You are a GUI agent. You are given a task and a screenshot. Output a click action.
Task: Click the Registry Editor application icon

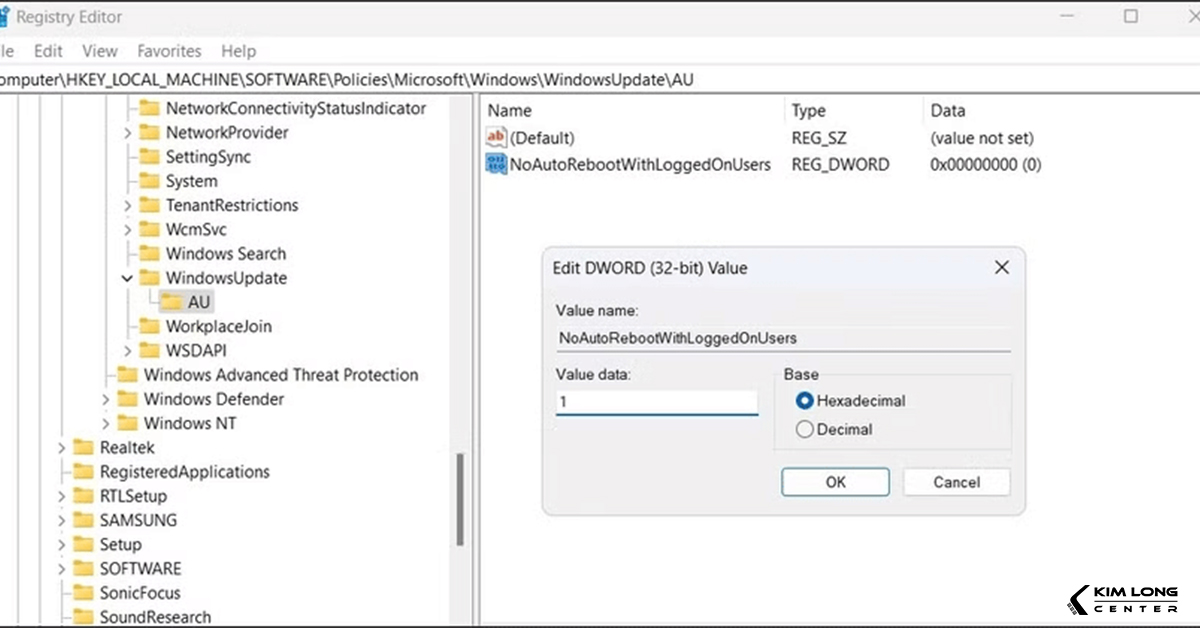14,16
